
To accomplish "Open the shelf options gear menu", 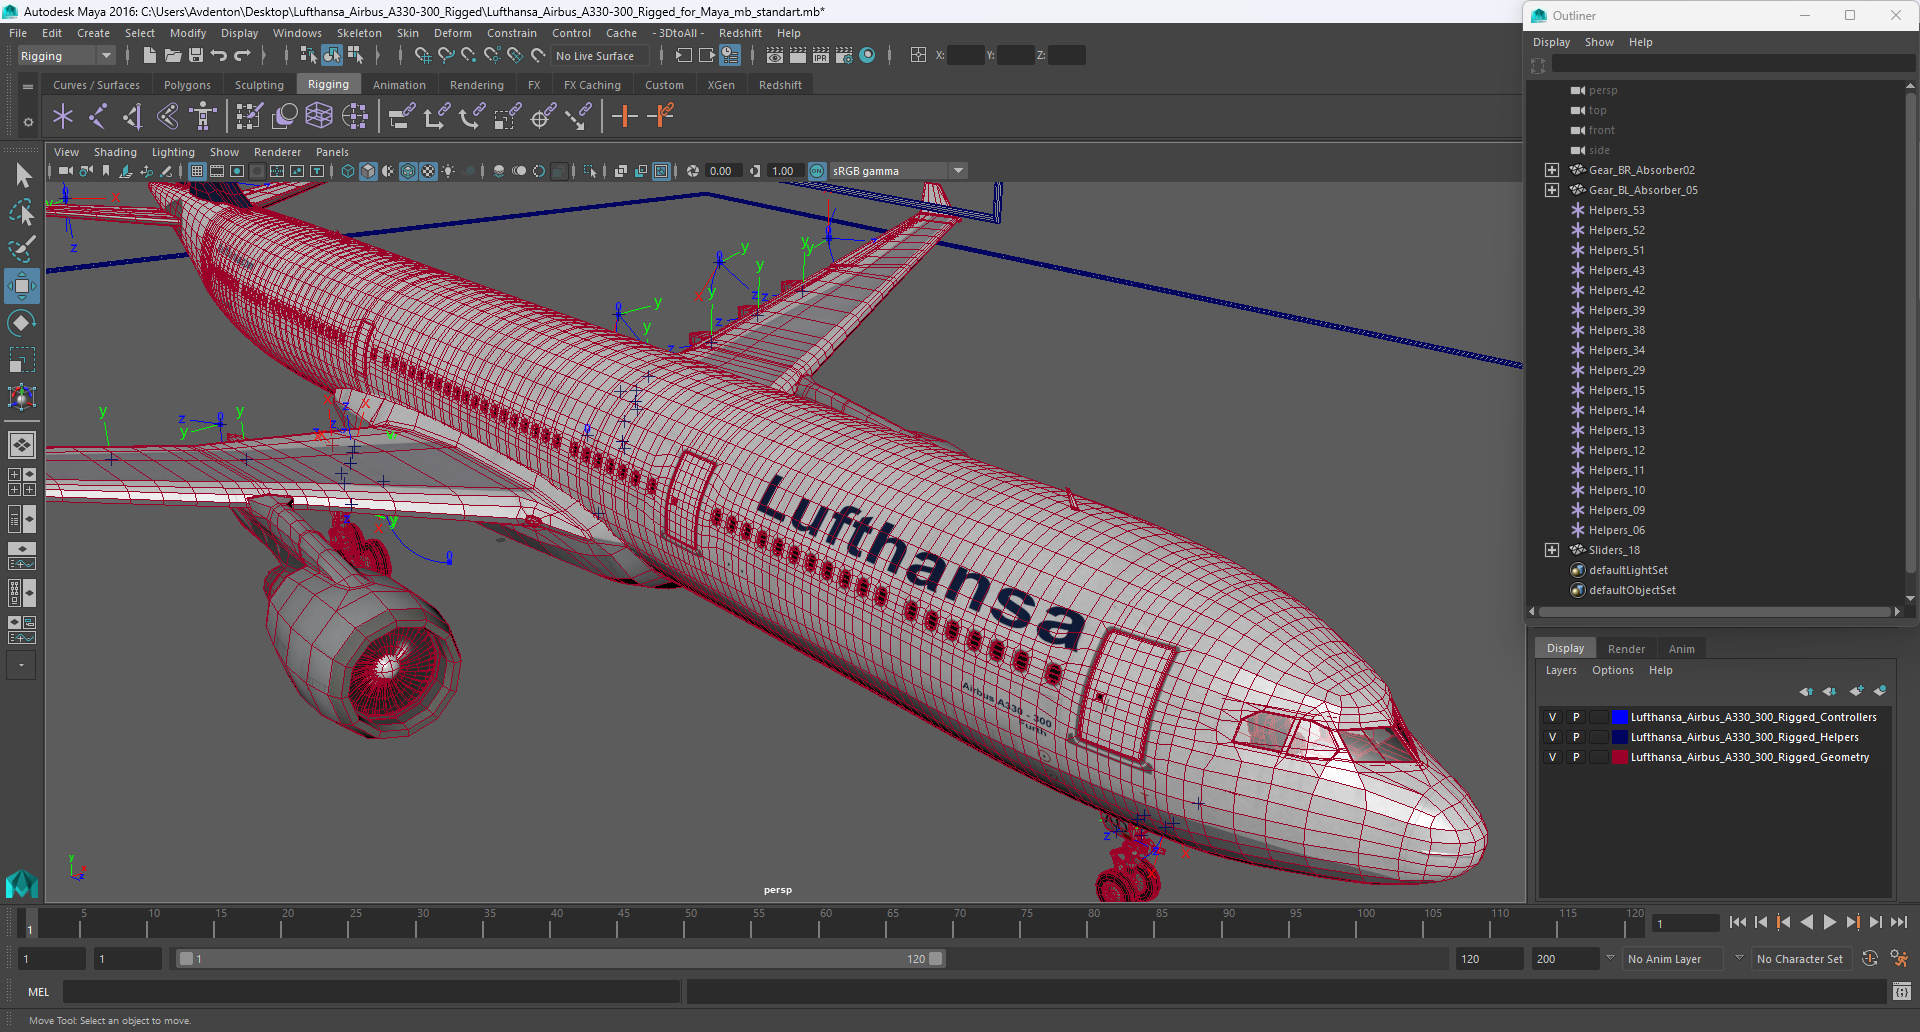I will [28, 122].
